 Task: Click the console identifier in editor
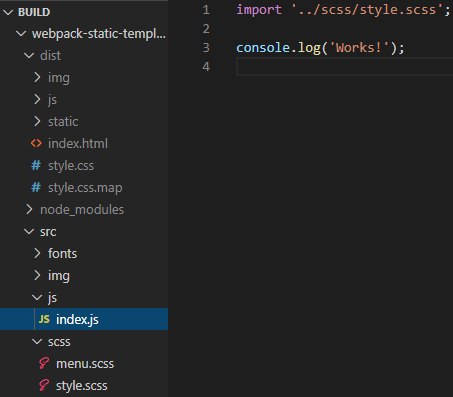[x=263, y=48]
